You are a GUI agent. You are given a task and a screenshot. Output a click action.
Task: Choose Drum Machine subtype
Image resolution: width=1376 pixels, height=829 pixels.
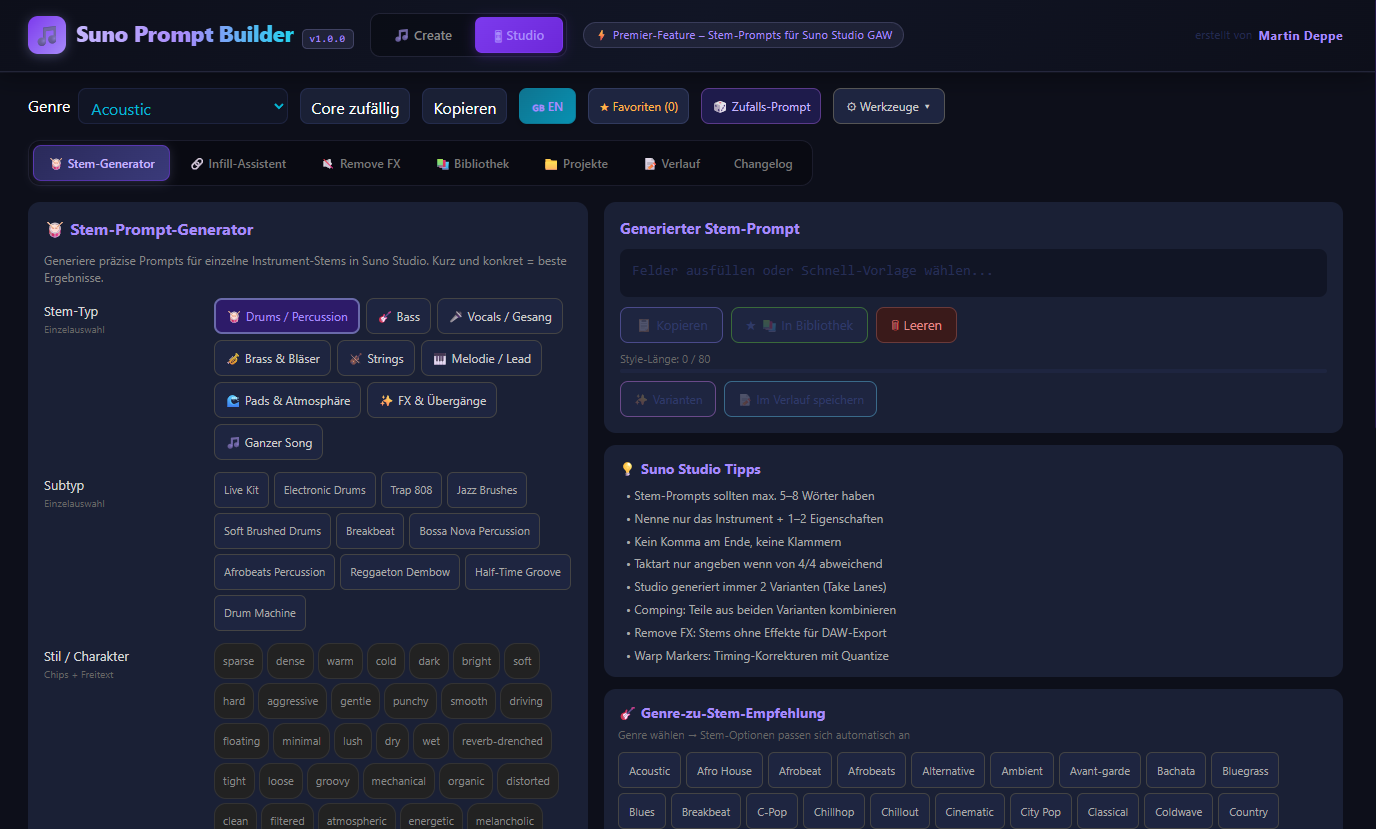point(260,613)
